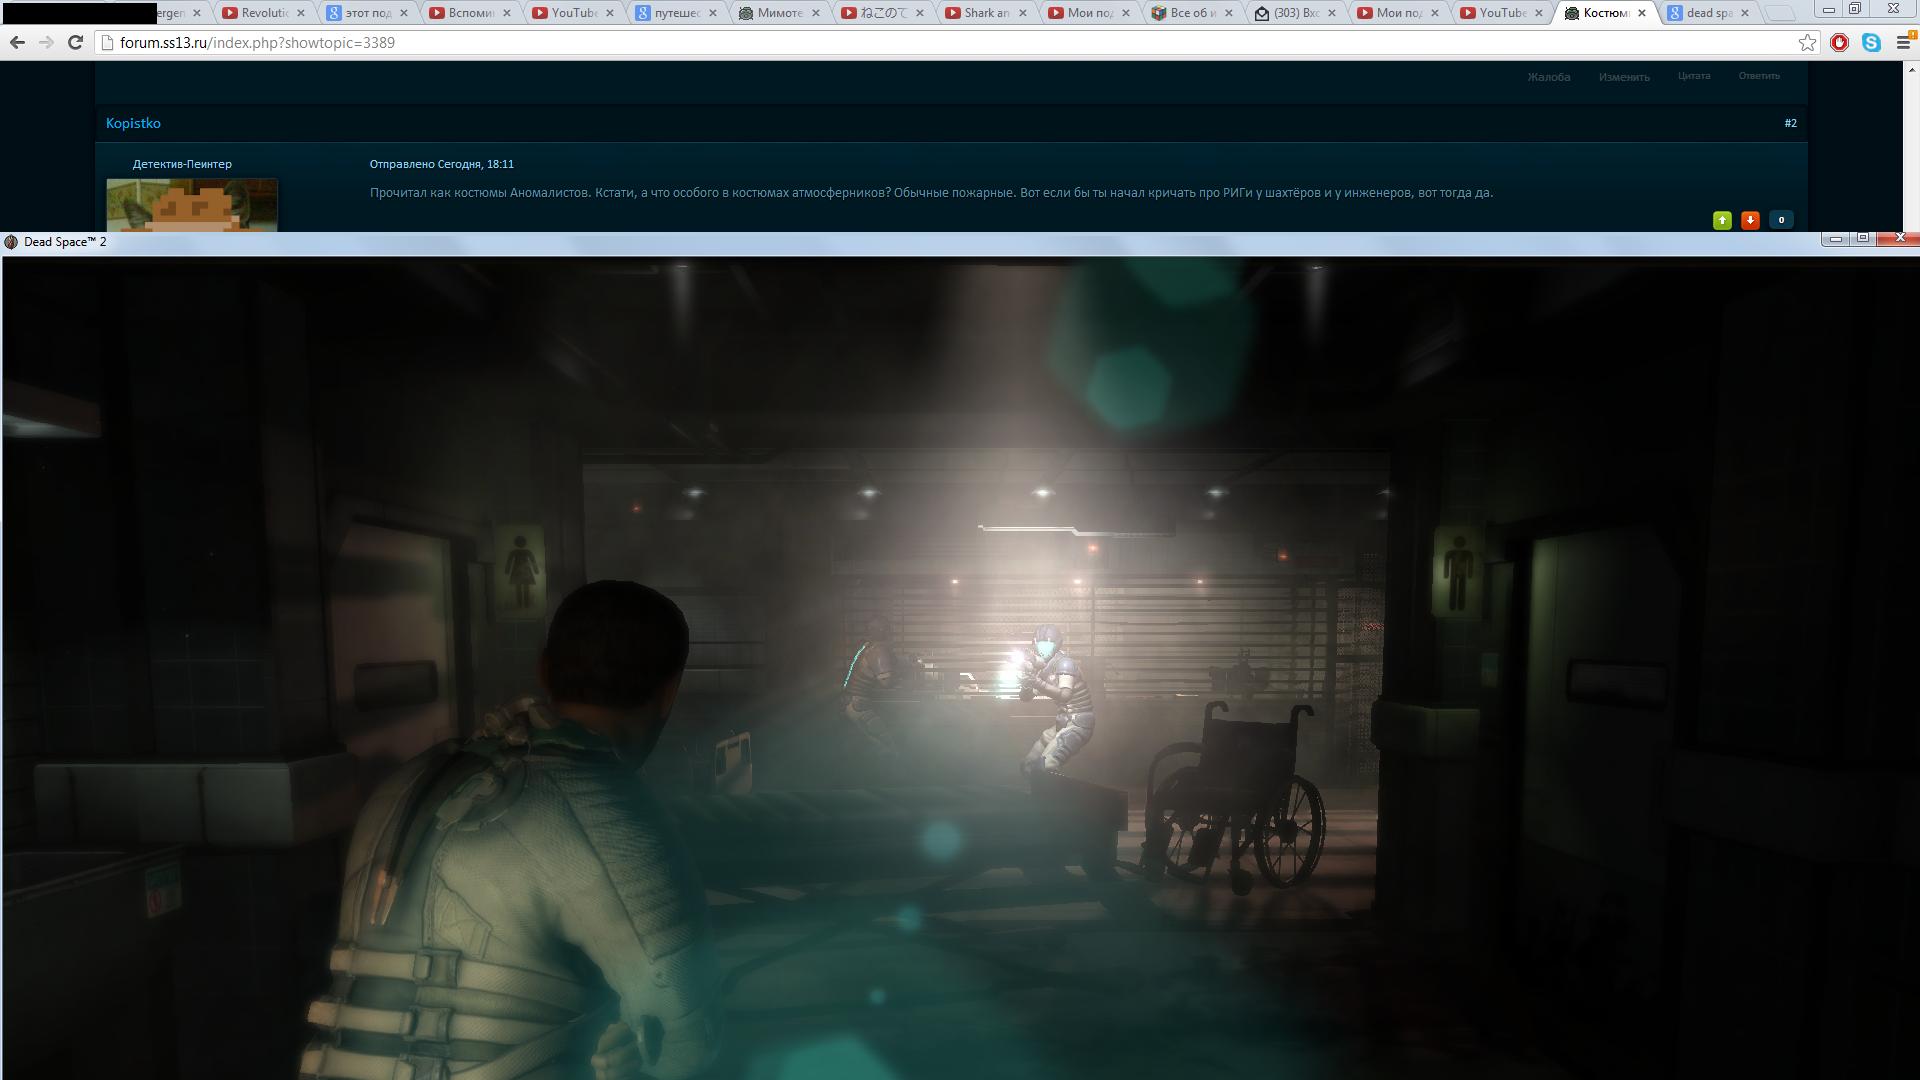Screen dimensions: 1920x1080
Task: Restore down the Chrome browser window
Action: point(1854,10)
